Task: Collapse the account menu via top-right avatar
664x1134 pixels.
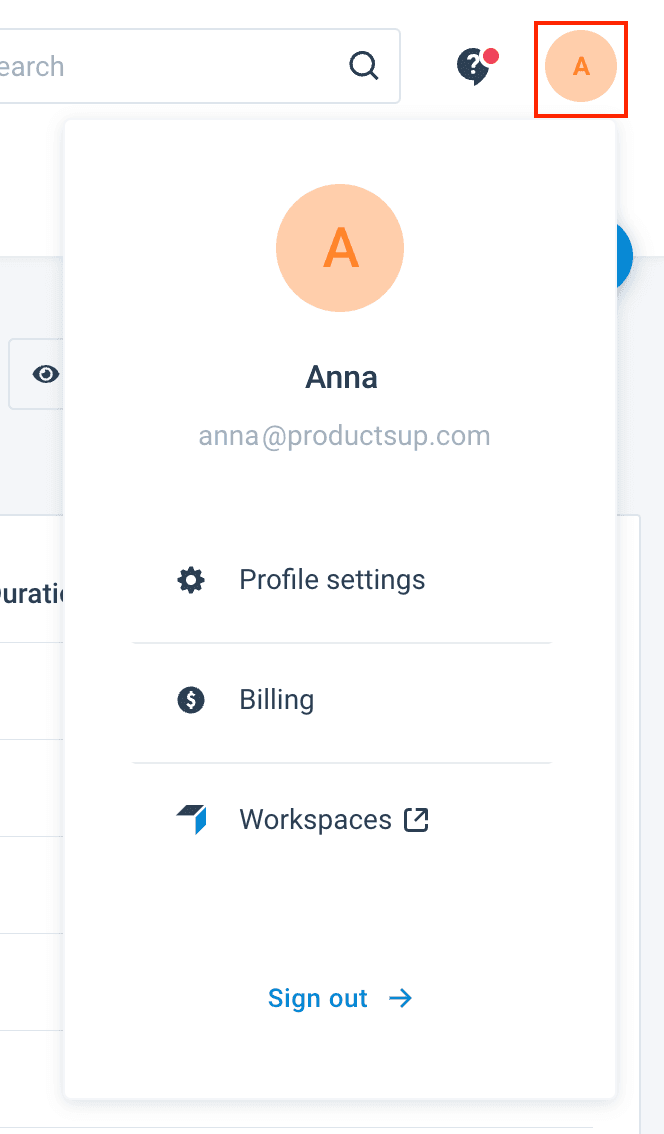Action: point(581,67)
